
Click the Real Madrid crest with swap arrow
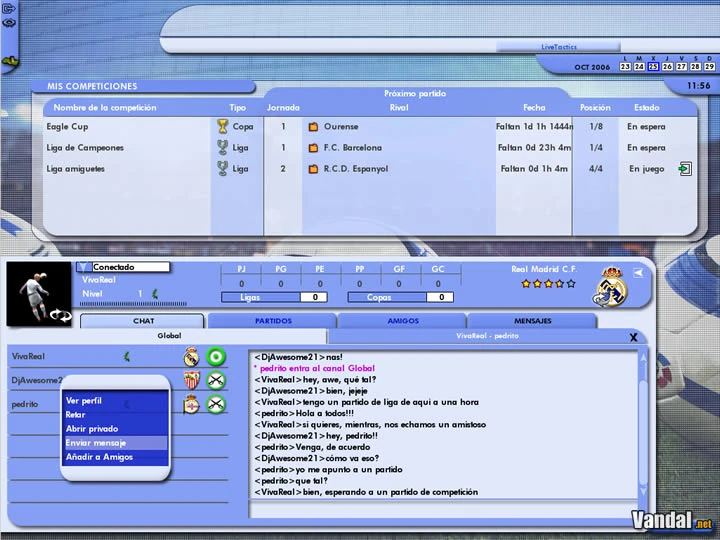point(611,287)
